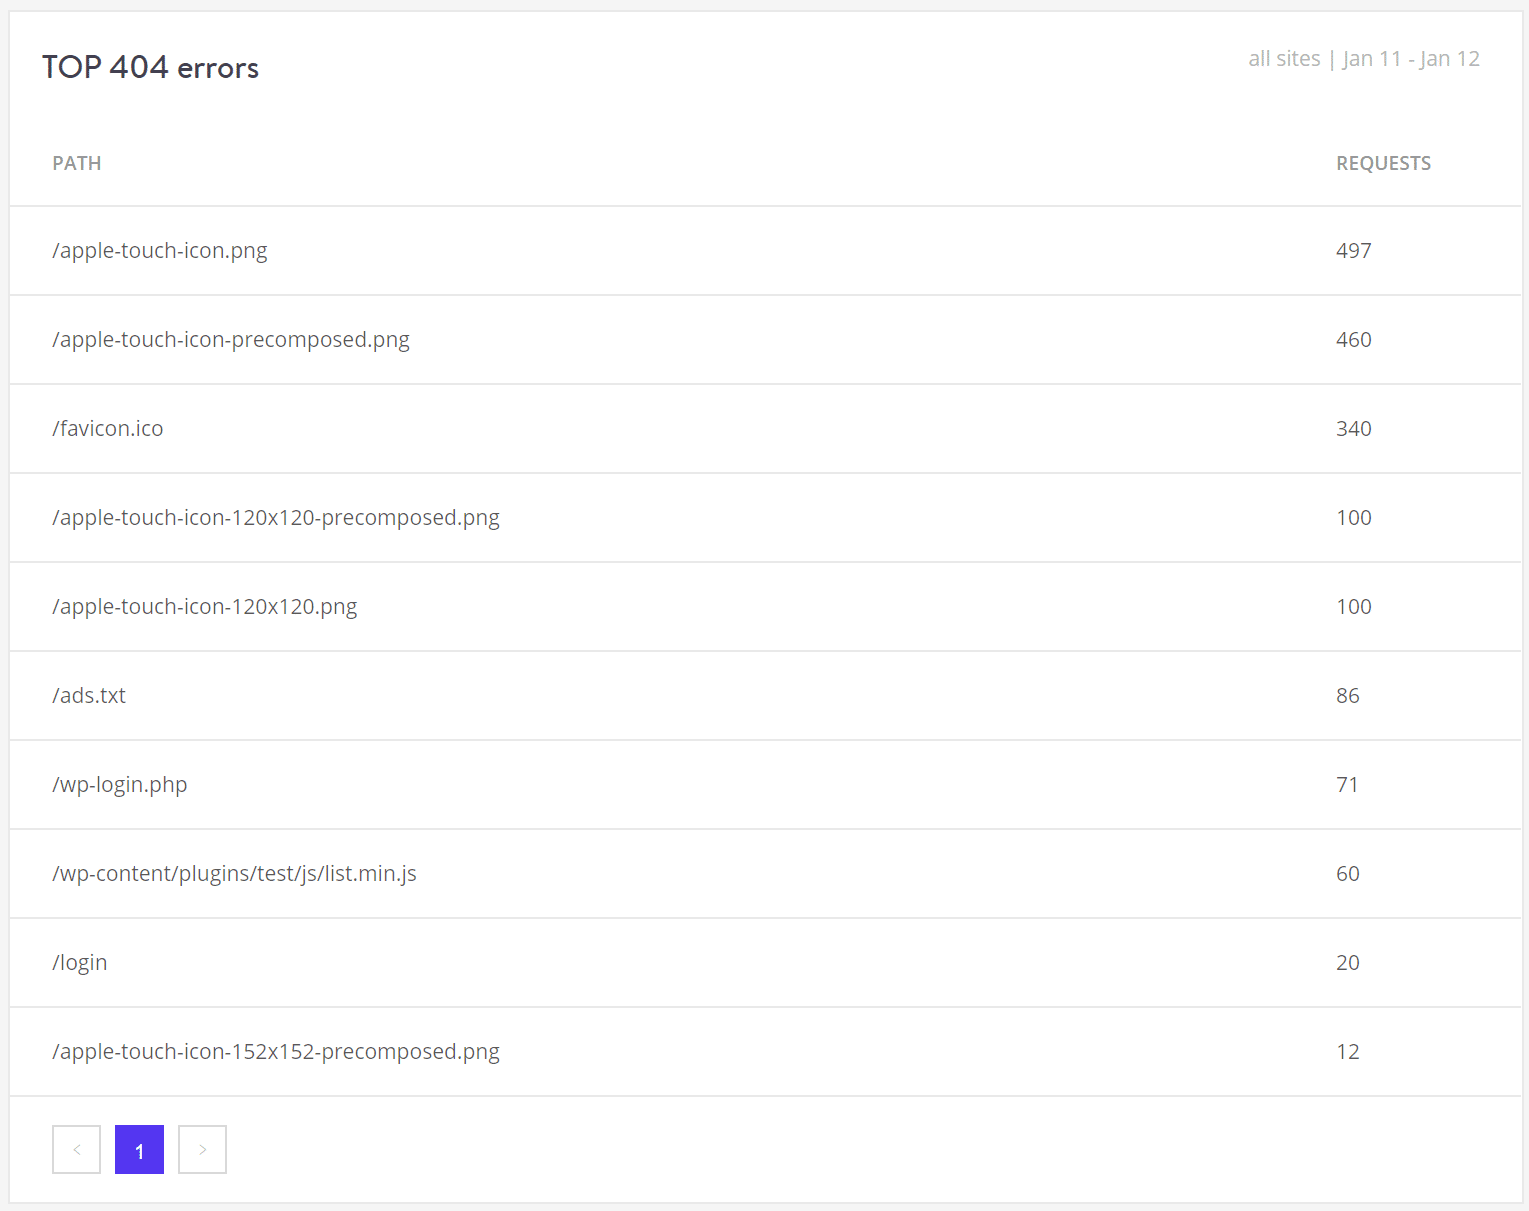Open the all sites filter

(x=1284, y=58)
